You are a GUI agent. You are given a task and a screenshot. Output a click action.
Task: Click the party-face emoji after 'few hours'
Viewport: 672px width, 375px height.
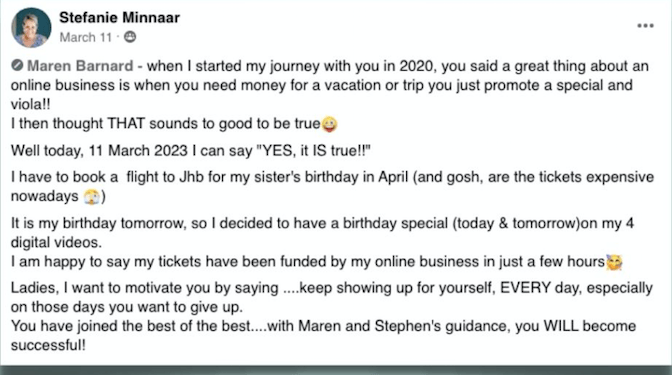tap(614, 262)
